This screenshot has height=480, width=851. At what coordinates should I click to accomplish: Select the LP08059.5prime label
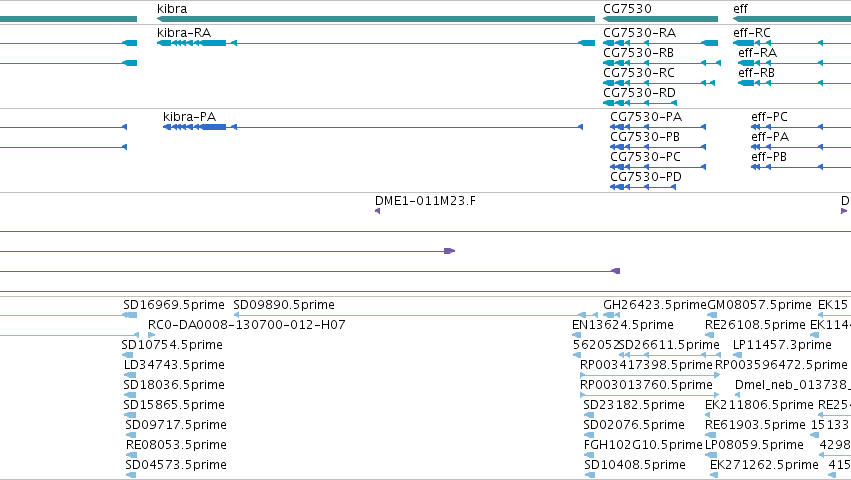(x=754, y=445)
